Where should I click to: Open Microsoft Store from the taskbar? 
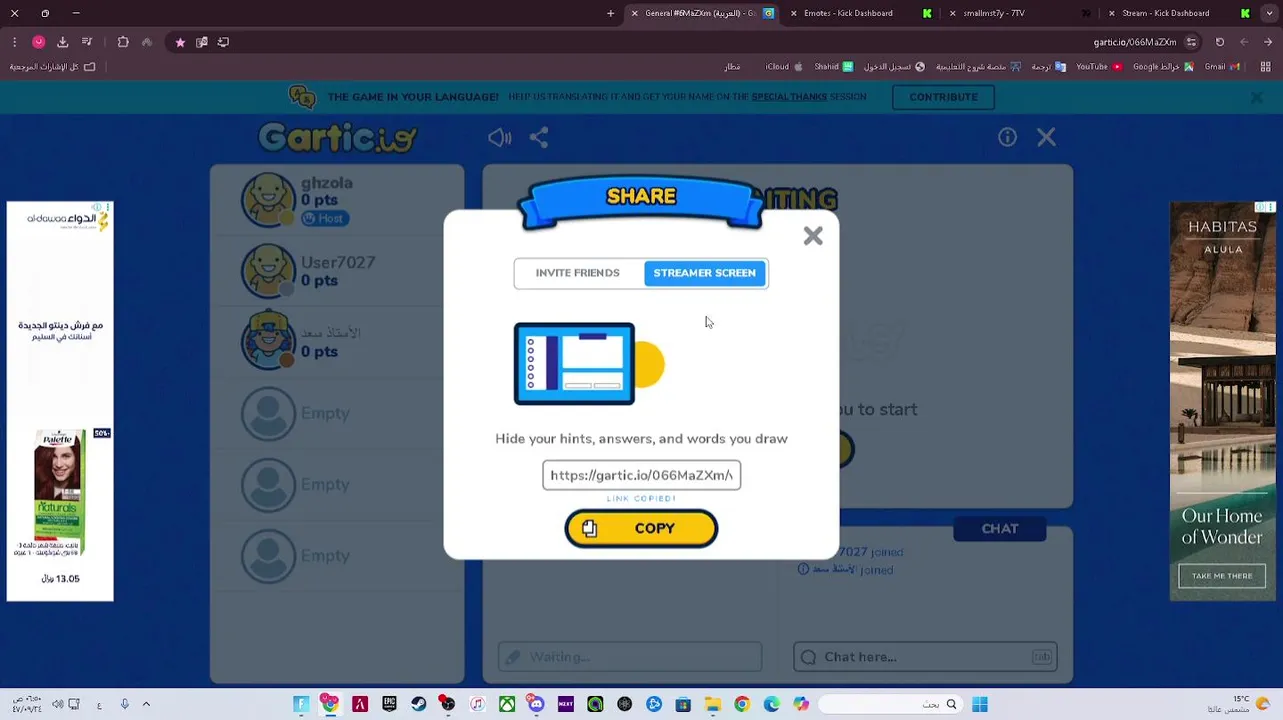point(683,704)
